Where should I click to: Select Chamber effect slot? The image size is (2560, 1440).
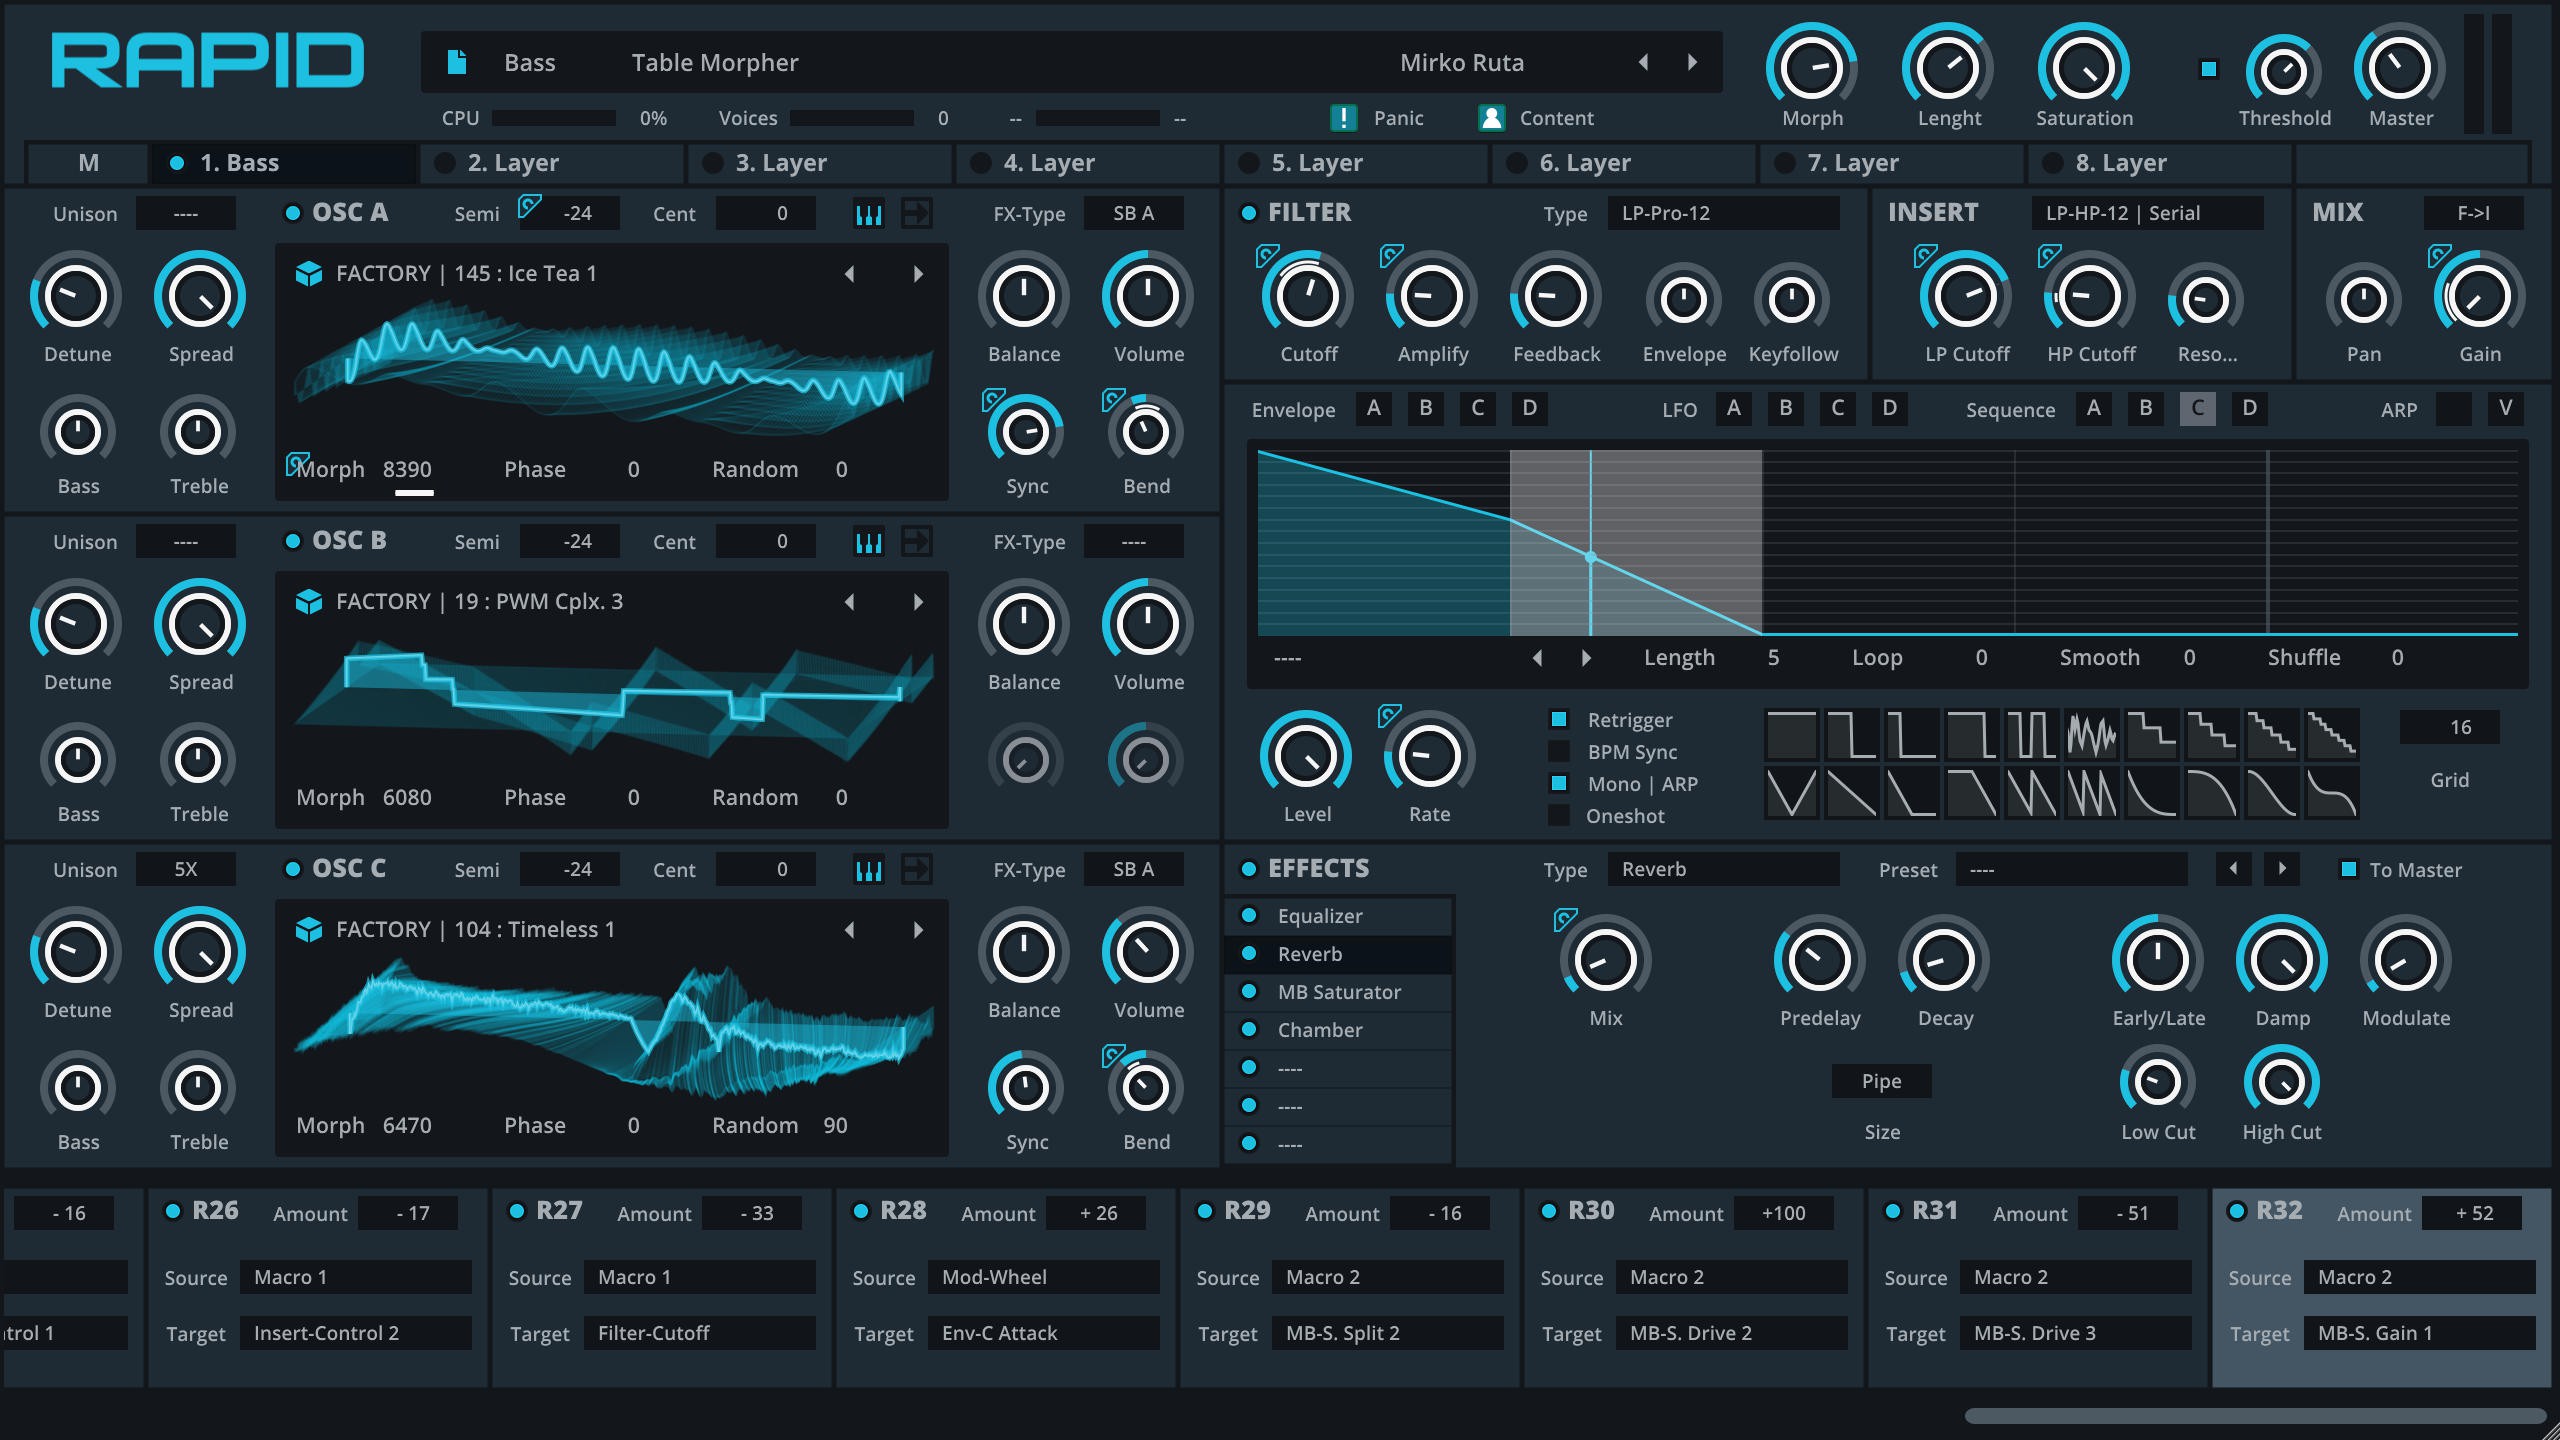[x=1339, y=1030]
